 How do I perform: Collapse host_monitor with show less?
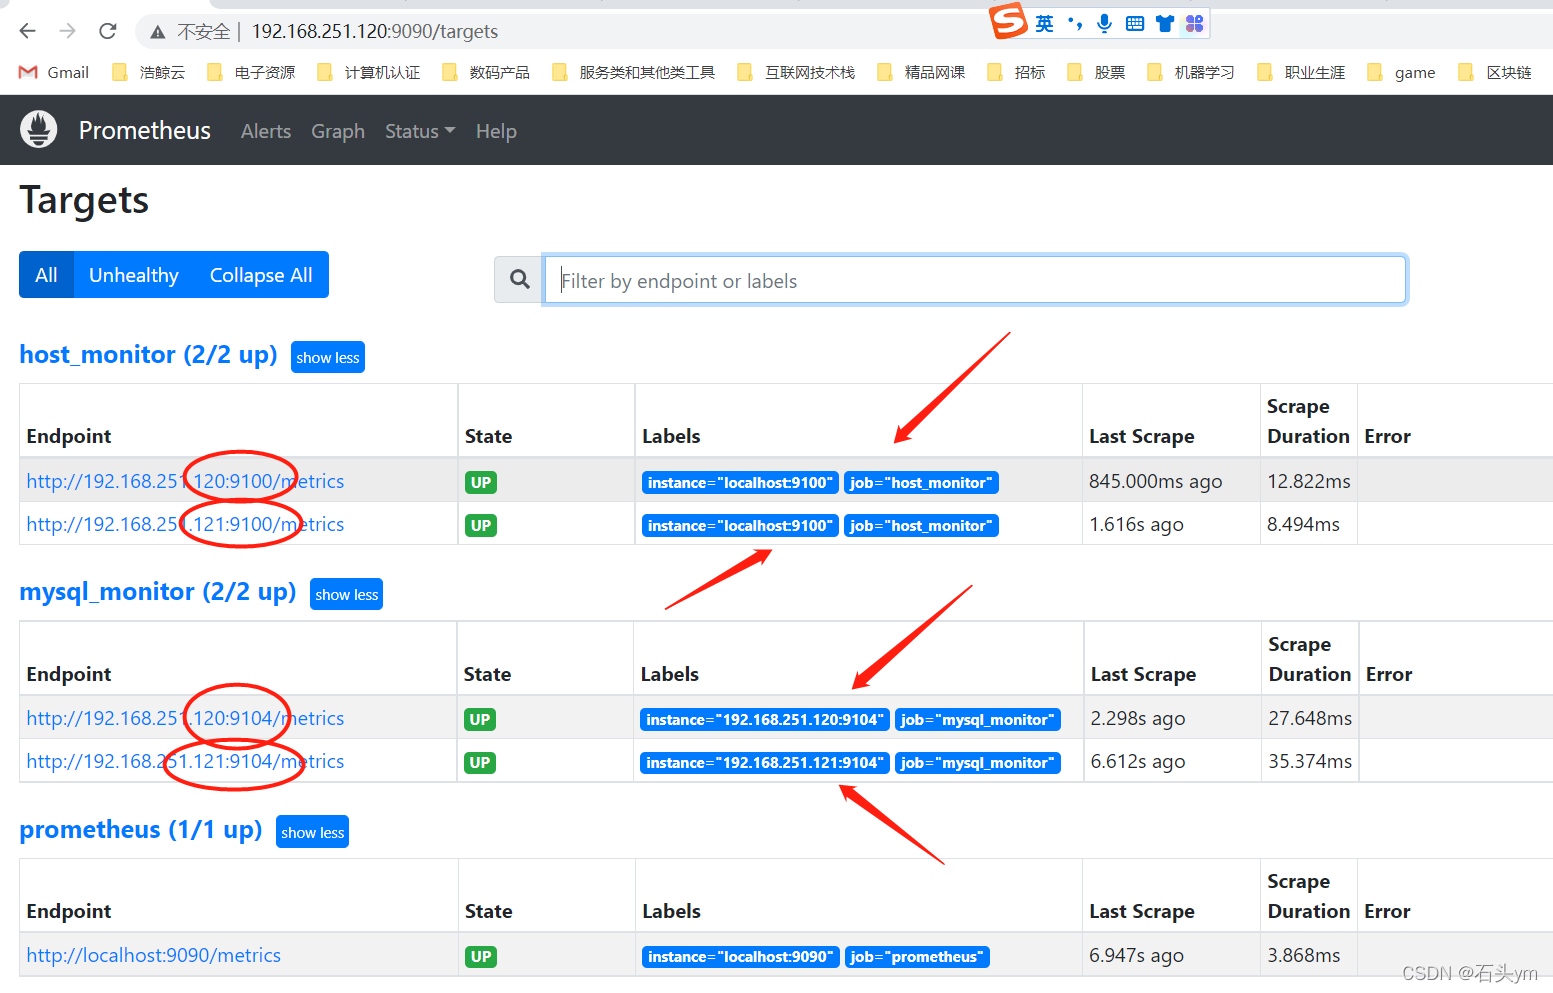(328, 357)
